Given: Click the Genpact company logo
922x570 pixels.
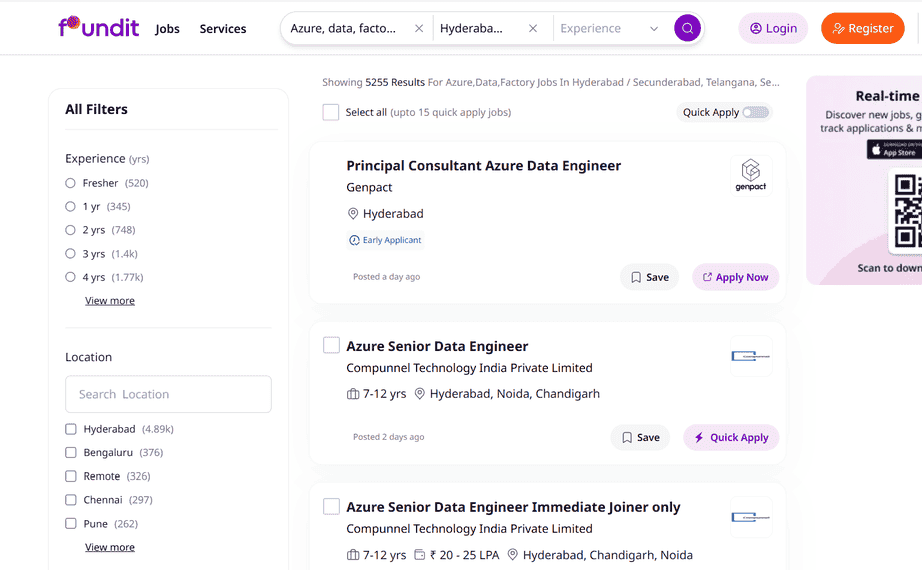Looking at the screenshot, I should tap(751, 175).
